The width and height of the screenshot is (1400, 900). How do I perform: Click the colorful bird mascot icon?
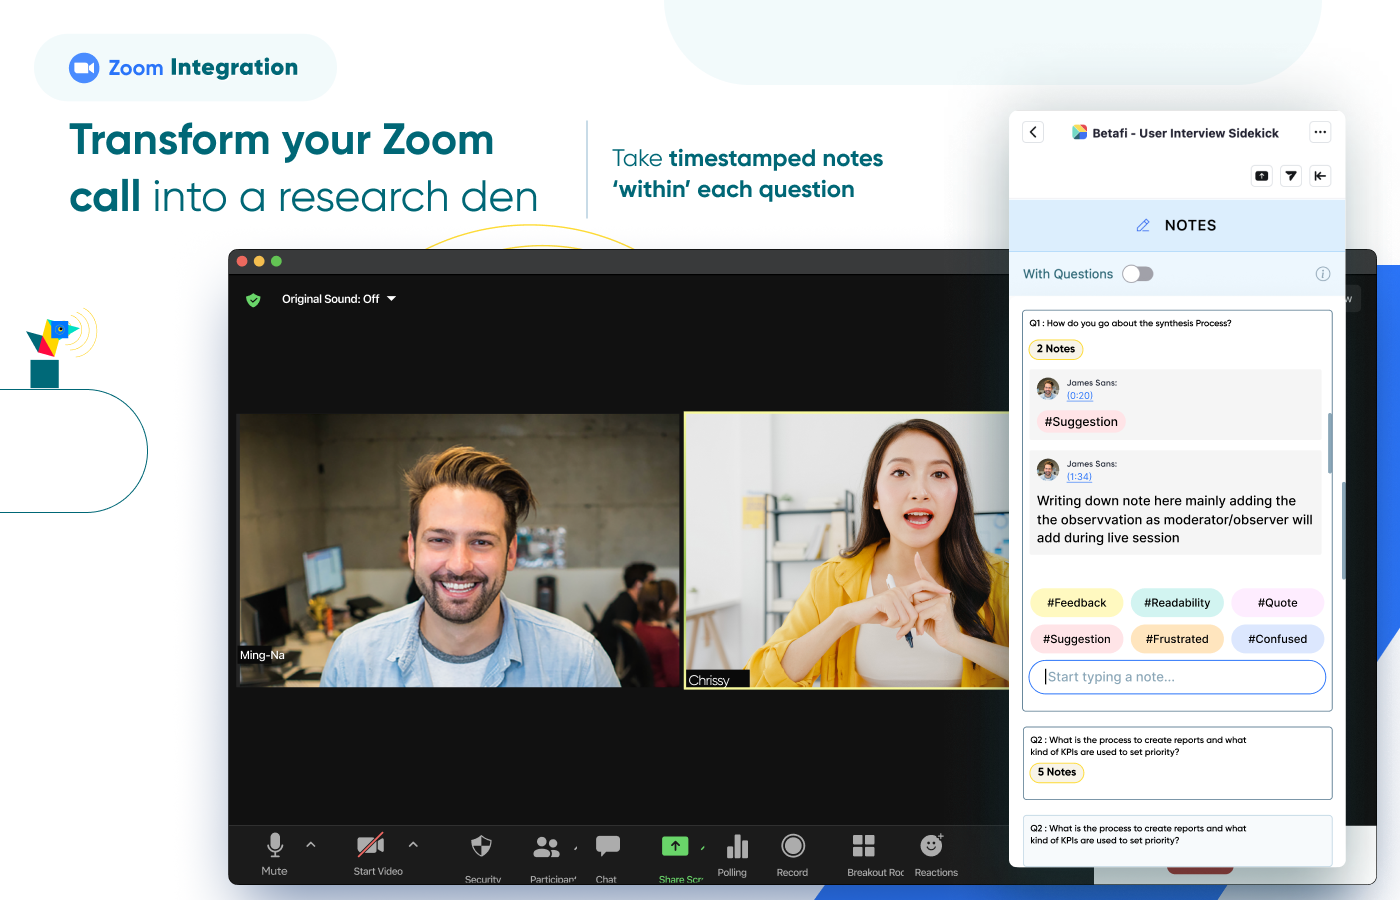(x=52, y=338)
